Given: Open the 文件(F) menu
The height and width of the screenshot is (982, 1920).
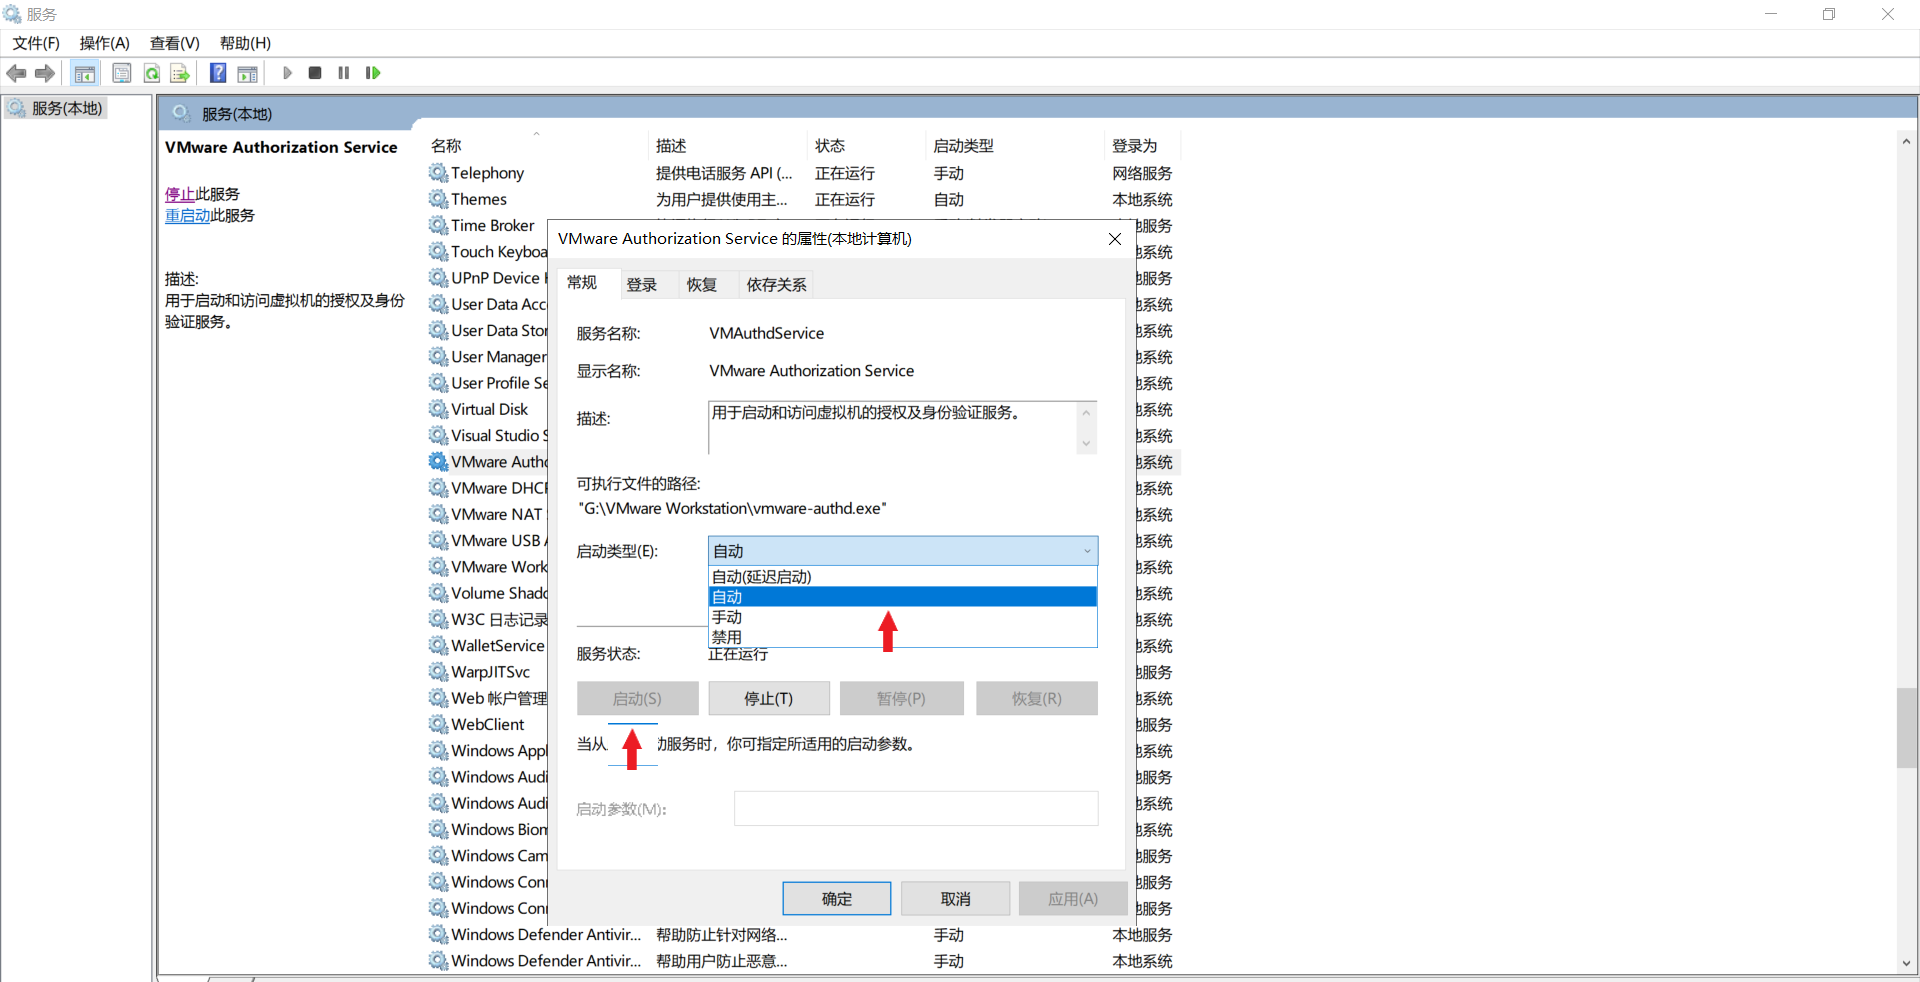Looking at the screenshot, I should (36, 43).
